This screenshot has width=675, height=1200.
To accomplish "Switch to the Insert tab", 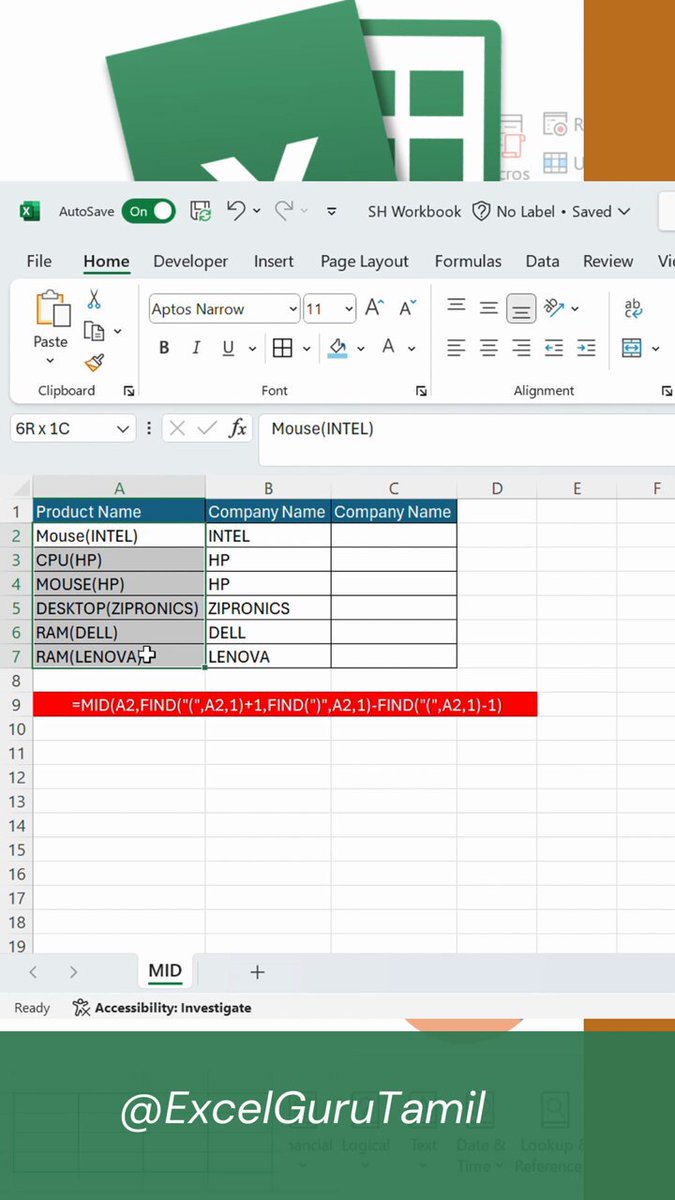I will pos(273,261).
